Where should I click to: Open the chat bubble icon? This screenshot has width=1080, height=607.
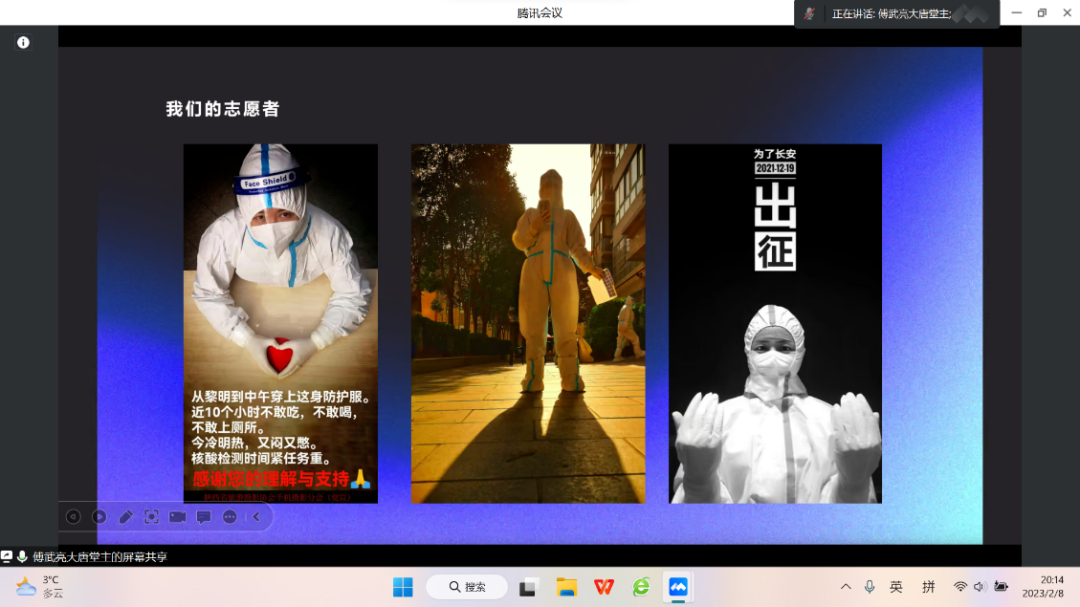[203, 517]
